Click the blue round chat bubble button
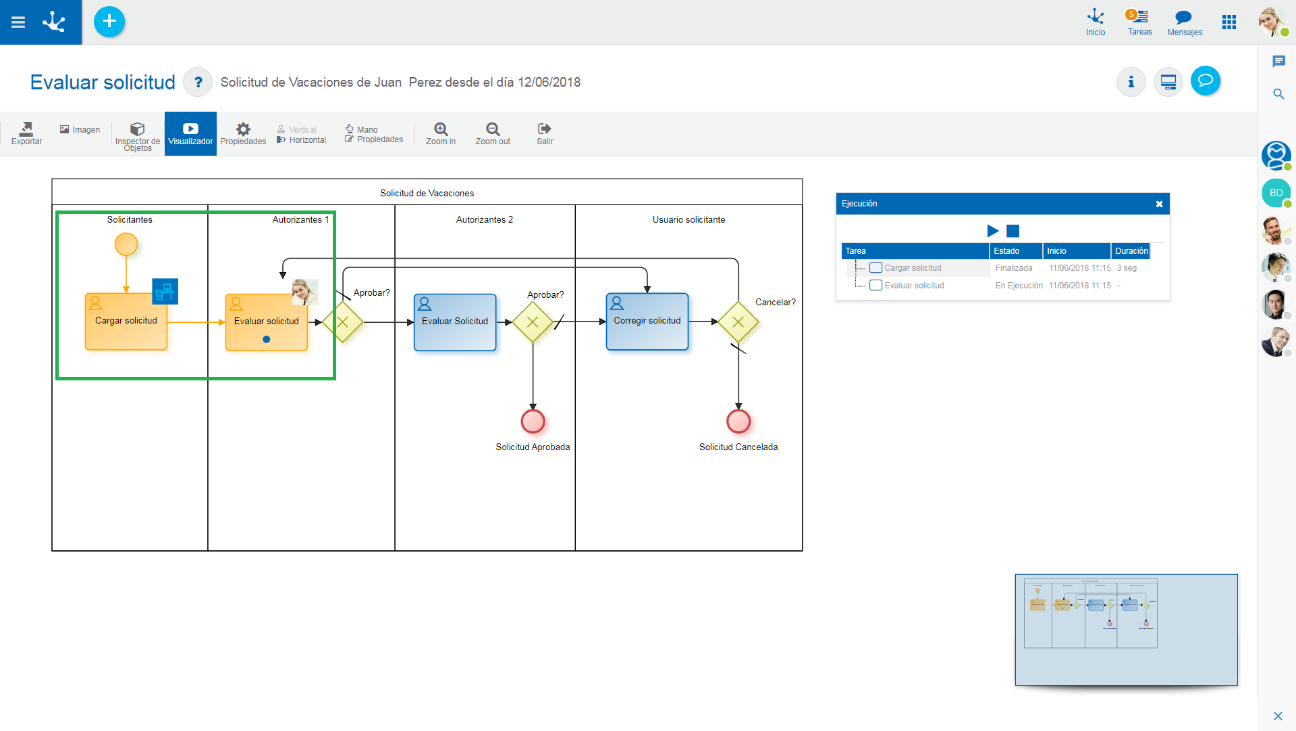Image resolution: width=1296 pixels, height=731 pixels. (x=1206, y=81)
